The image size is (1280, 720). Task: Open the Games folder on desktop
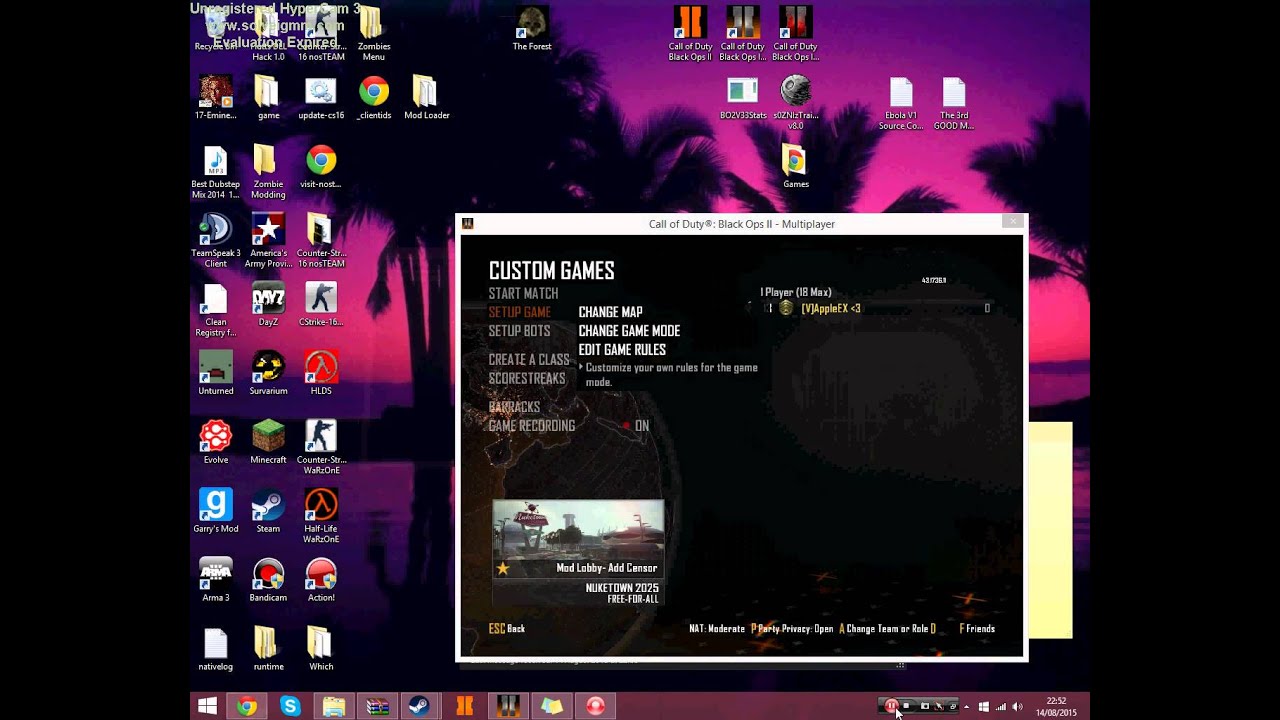click(x=795, y=166)
